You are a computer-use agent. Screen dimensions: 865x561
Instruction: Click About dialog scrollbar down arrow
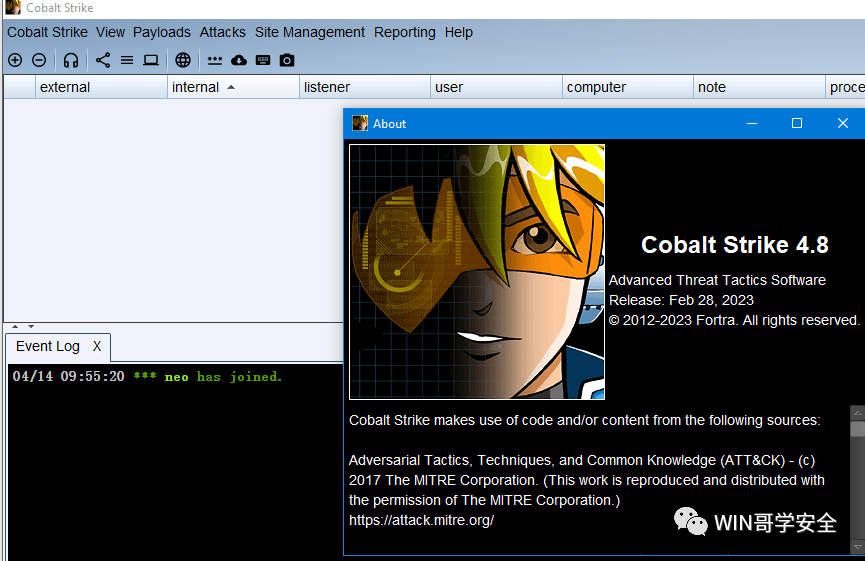click(857, 547)
